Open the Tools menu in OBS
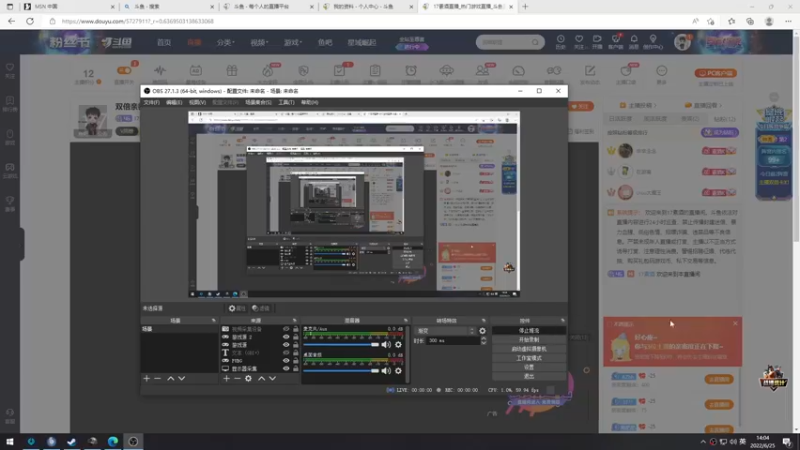Image resolution: width=800 pixels, height=450 pixels. 286,103
